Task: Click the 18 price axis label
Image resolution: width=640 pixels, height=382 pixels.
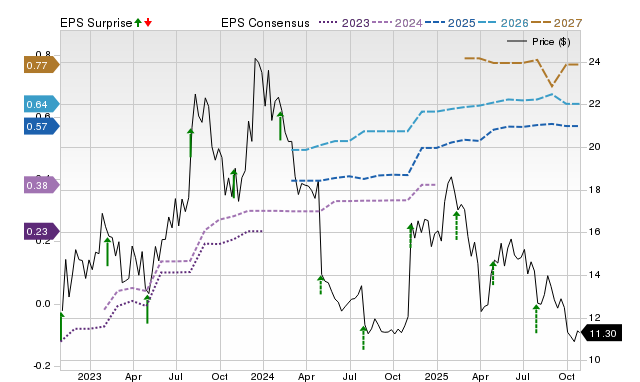Action: [594, 189]
